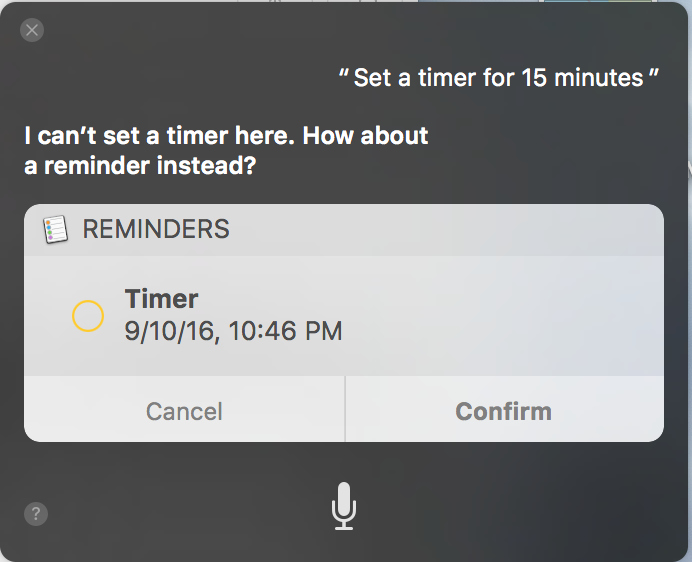This screenshot has height=562, width=692.
Task: Open the Timer reminder title
Action: (162, 299)
